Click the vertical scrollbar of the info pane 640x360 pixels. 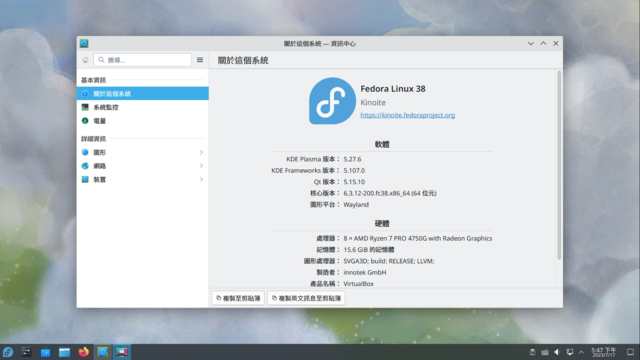[559, 165]
